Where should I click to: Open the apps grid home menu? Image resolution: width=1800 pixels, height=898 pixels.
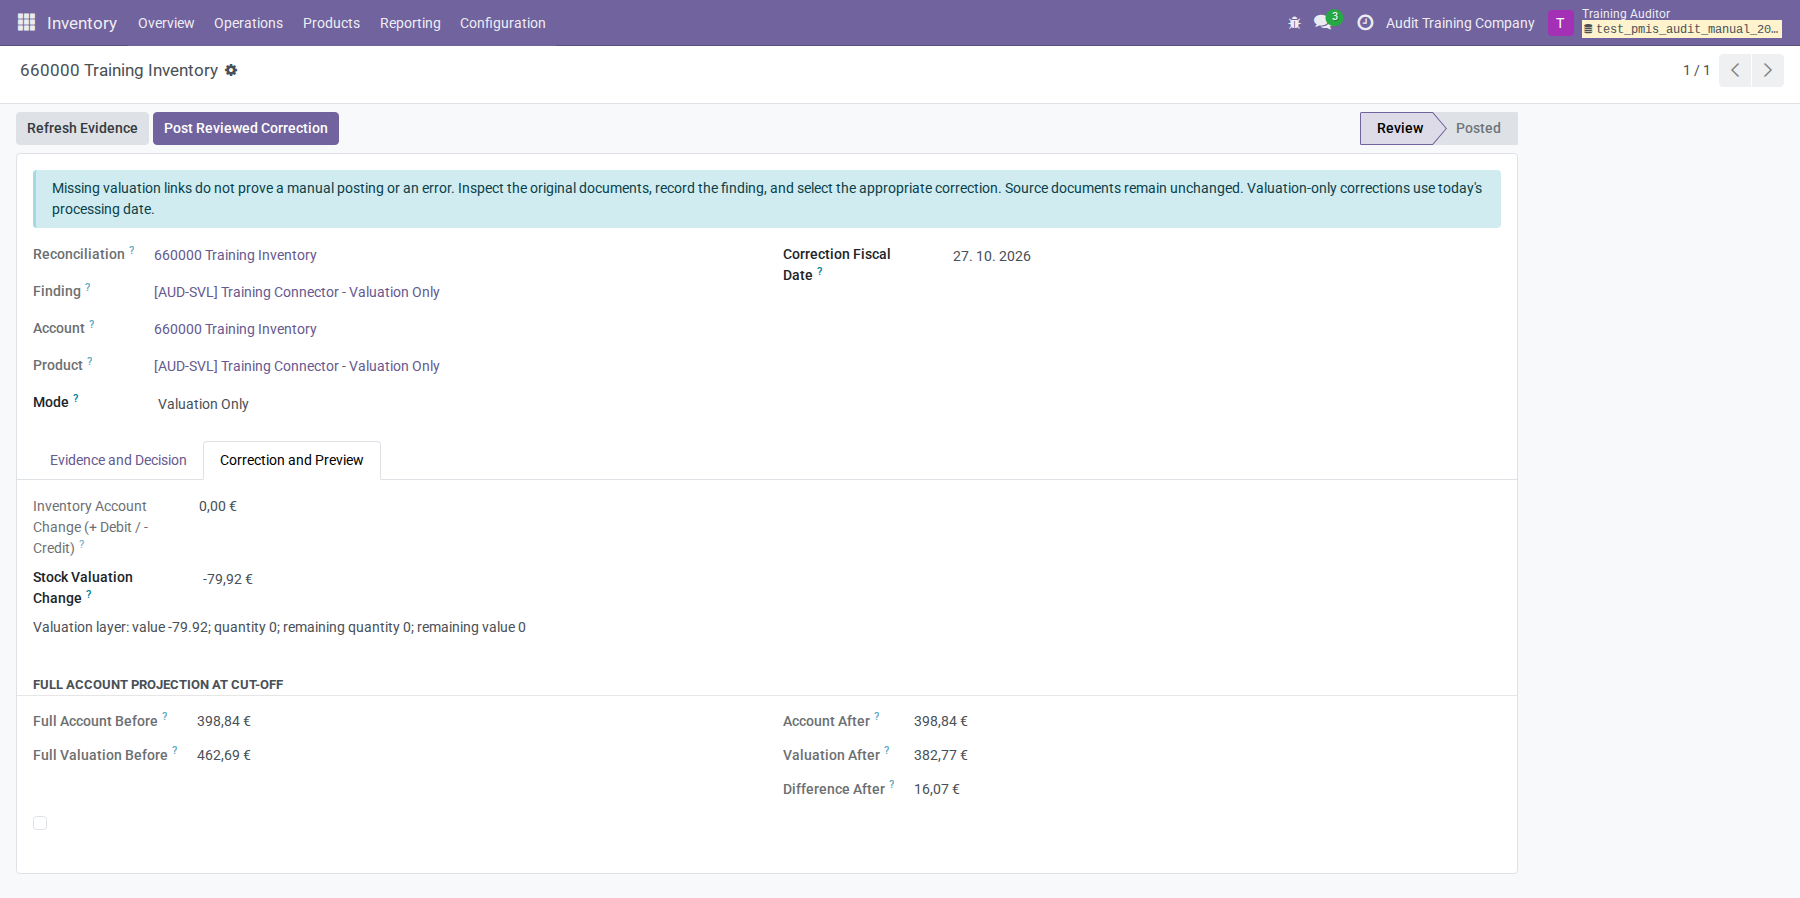[27, 22]
